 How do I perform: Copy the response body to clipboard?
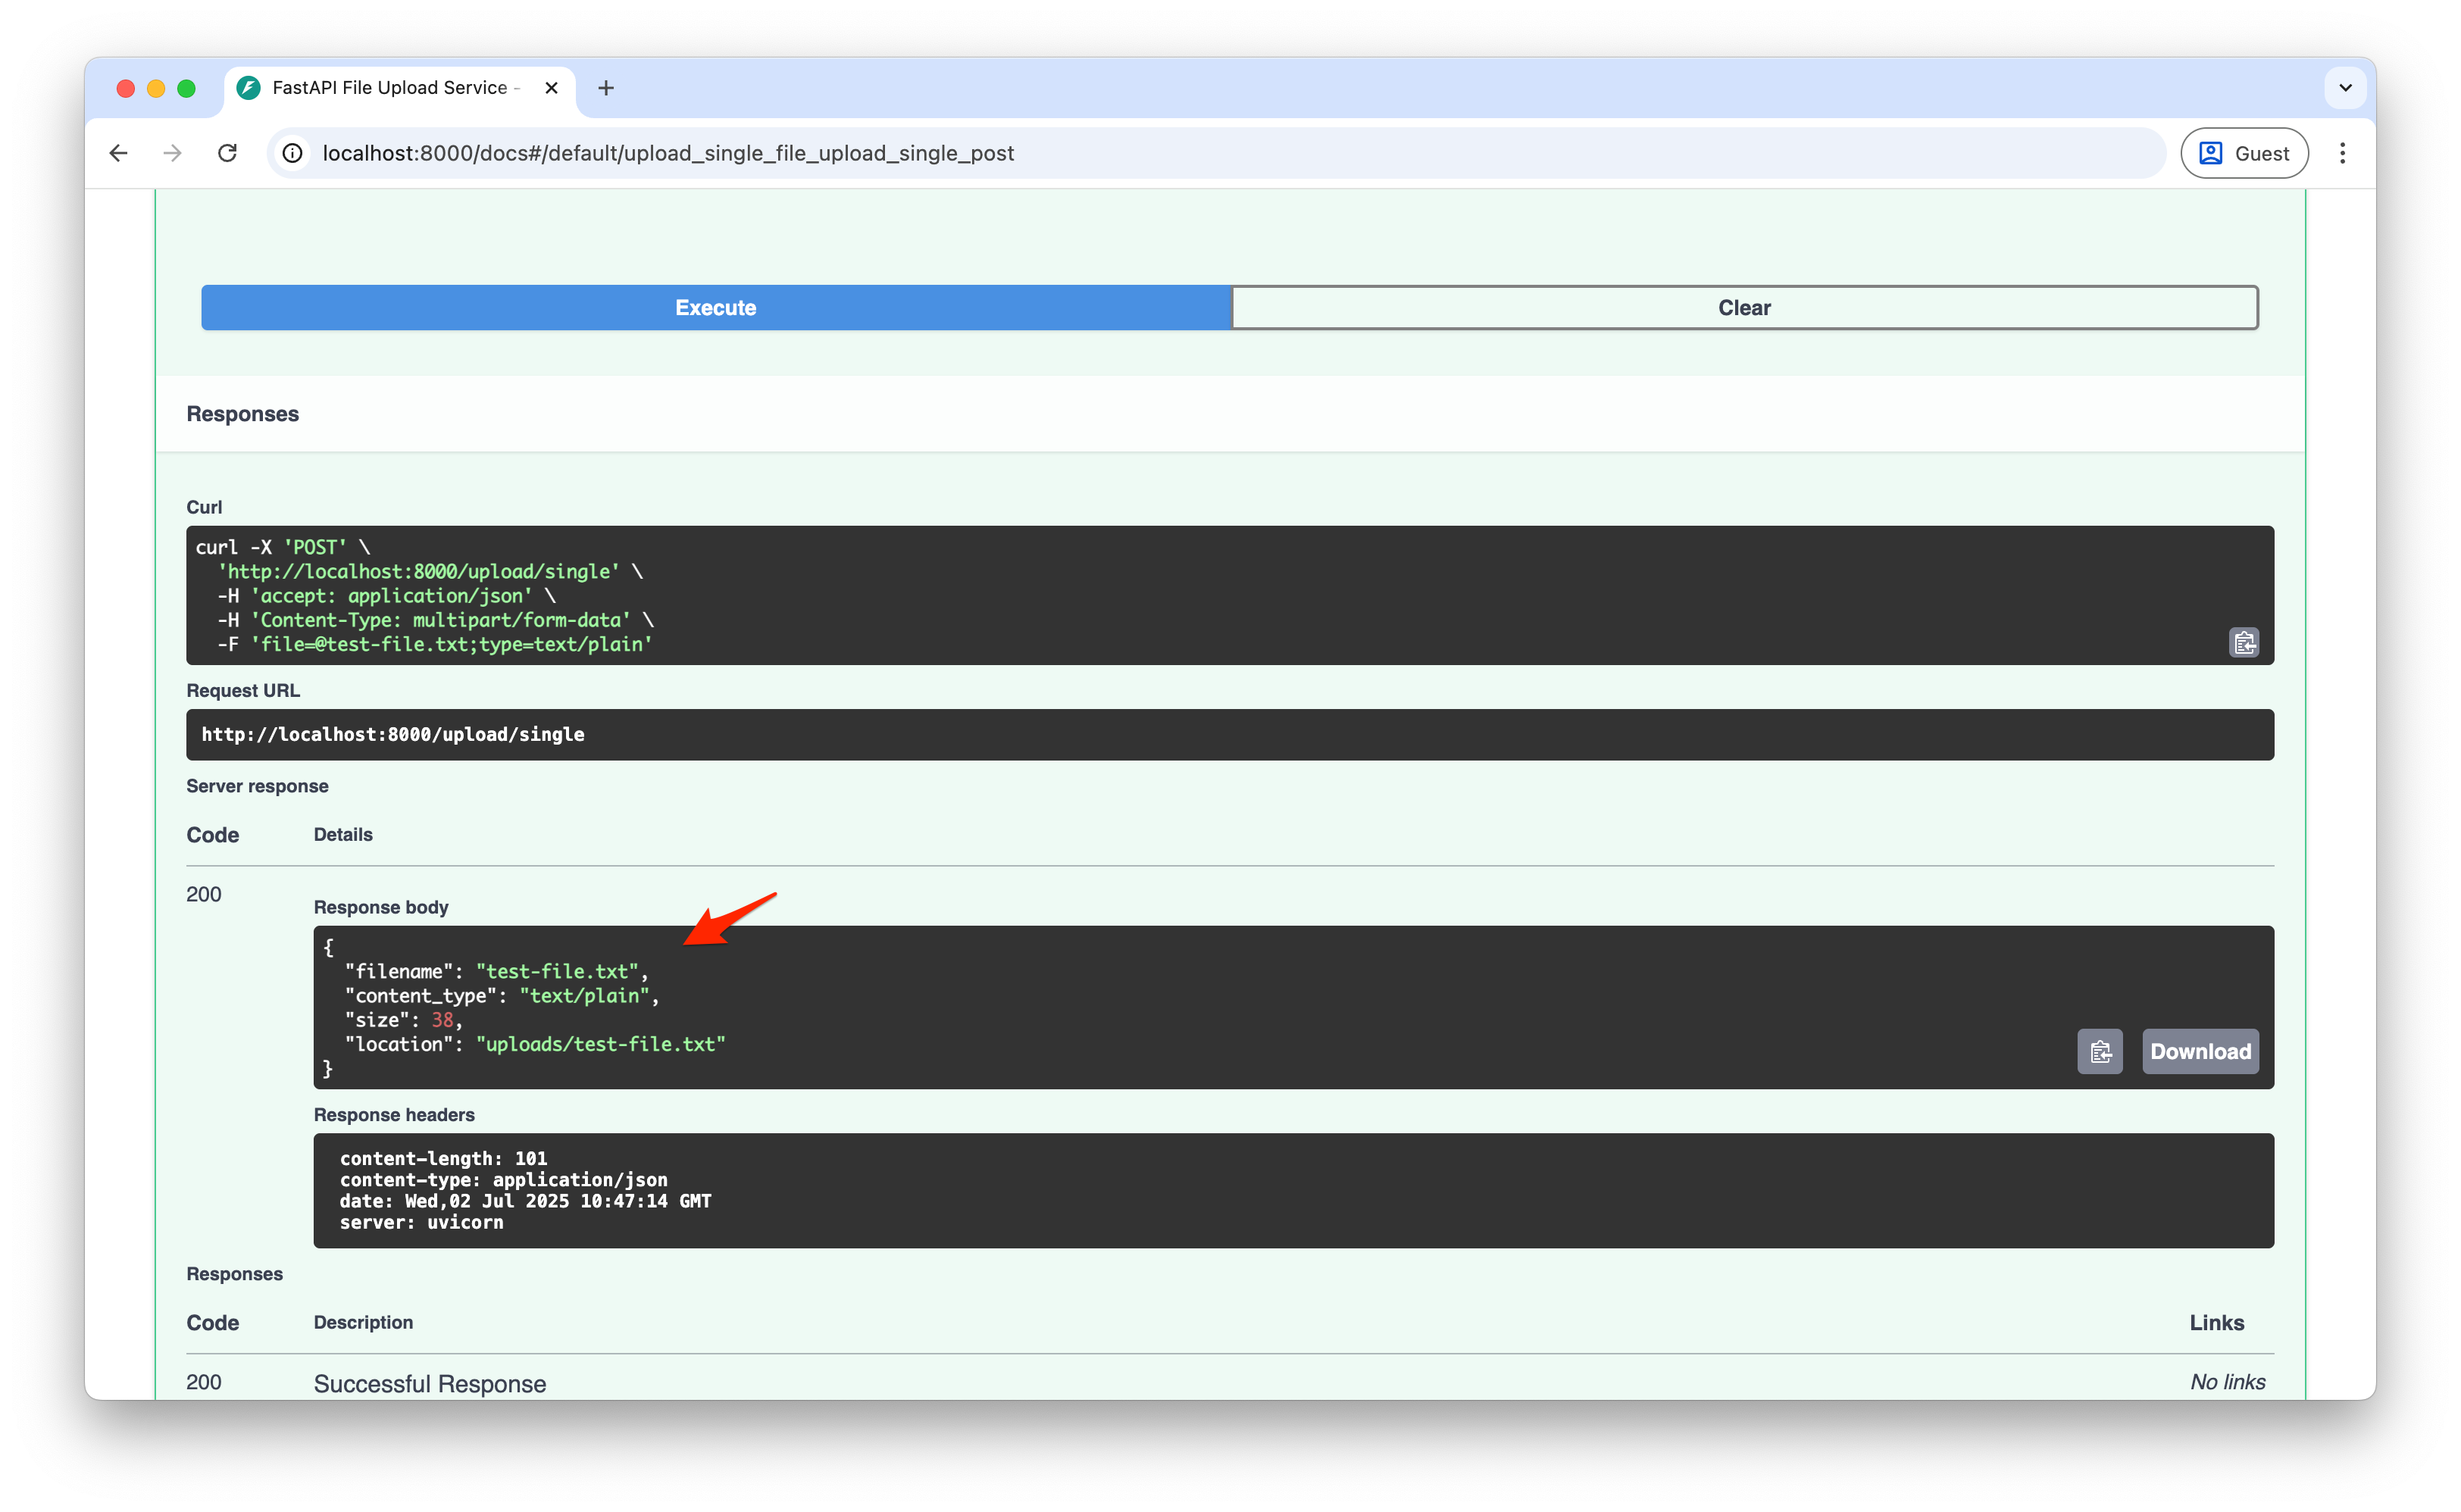coord(2100,1051)
